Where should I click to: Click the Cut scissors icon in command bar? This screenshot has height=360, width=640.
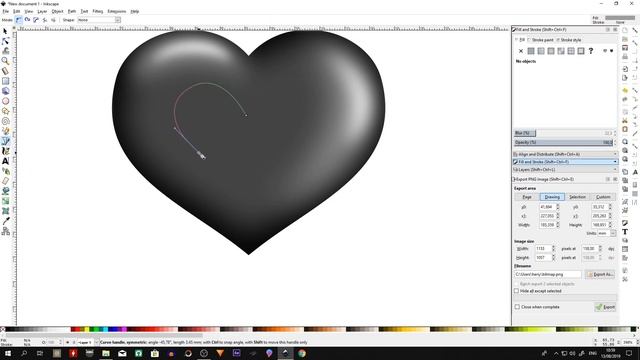(625, 120)
